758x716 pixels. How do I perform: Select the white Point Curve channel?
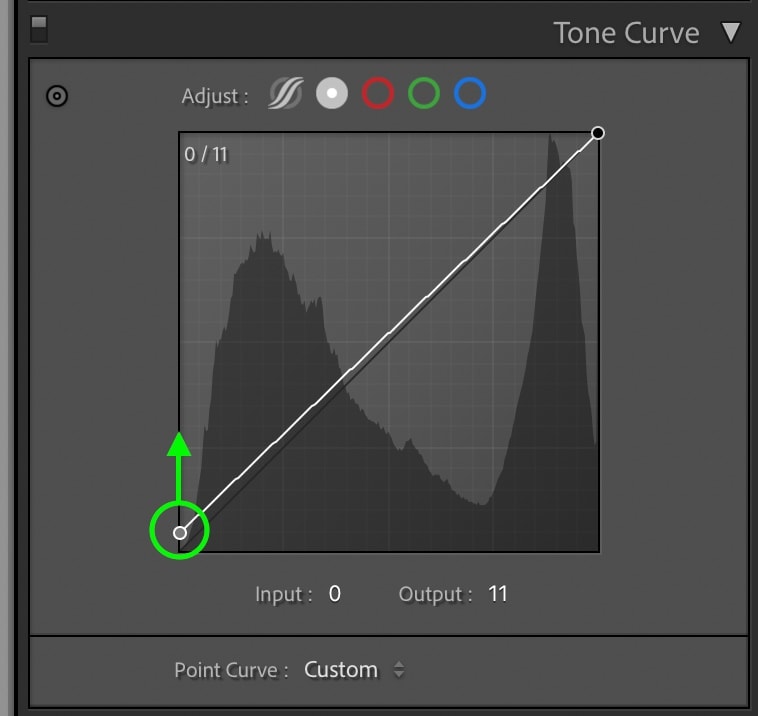(332, 93)
